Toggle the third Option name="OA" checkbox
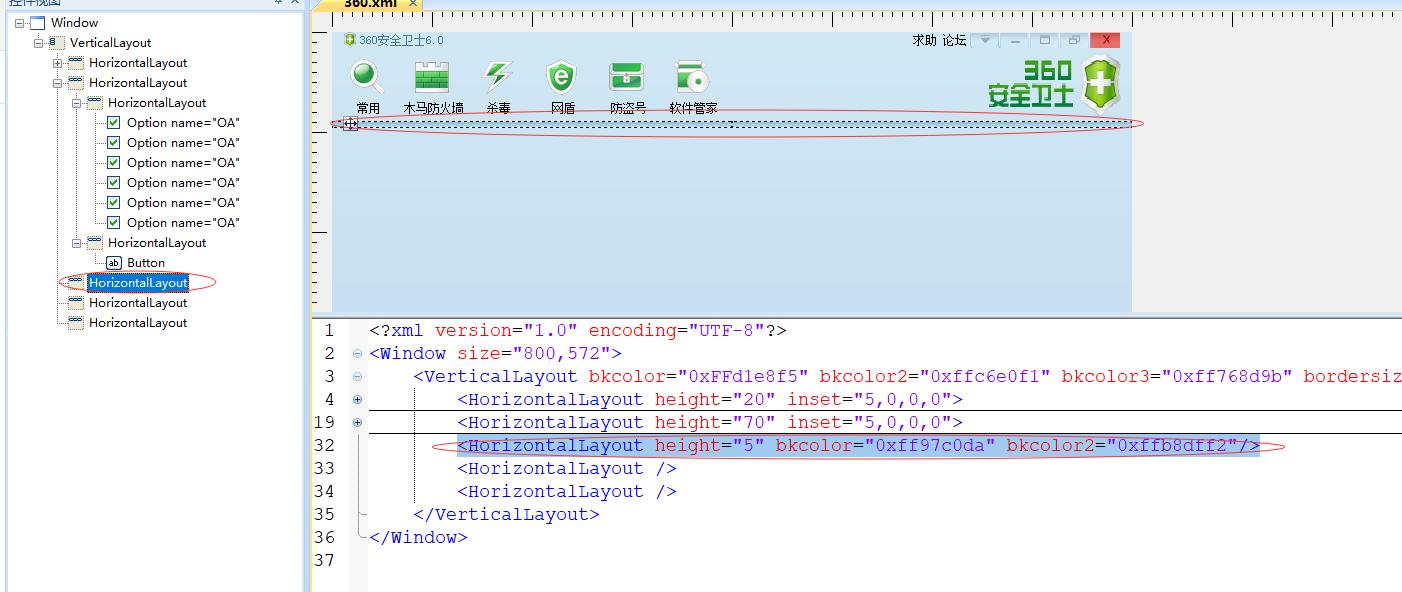 [114, 162]
